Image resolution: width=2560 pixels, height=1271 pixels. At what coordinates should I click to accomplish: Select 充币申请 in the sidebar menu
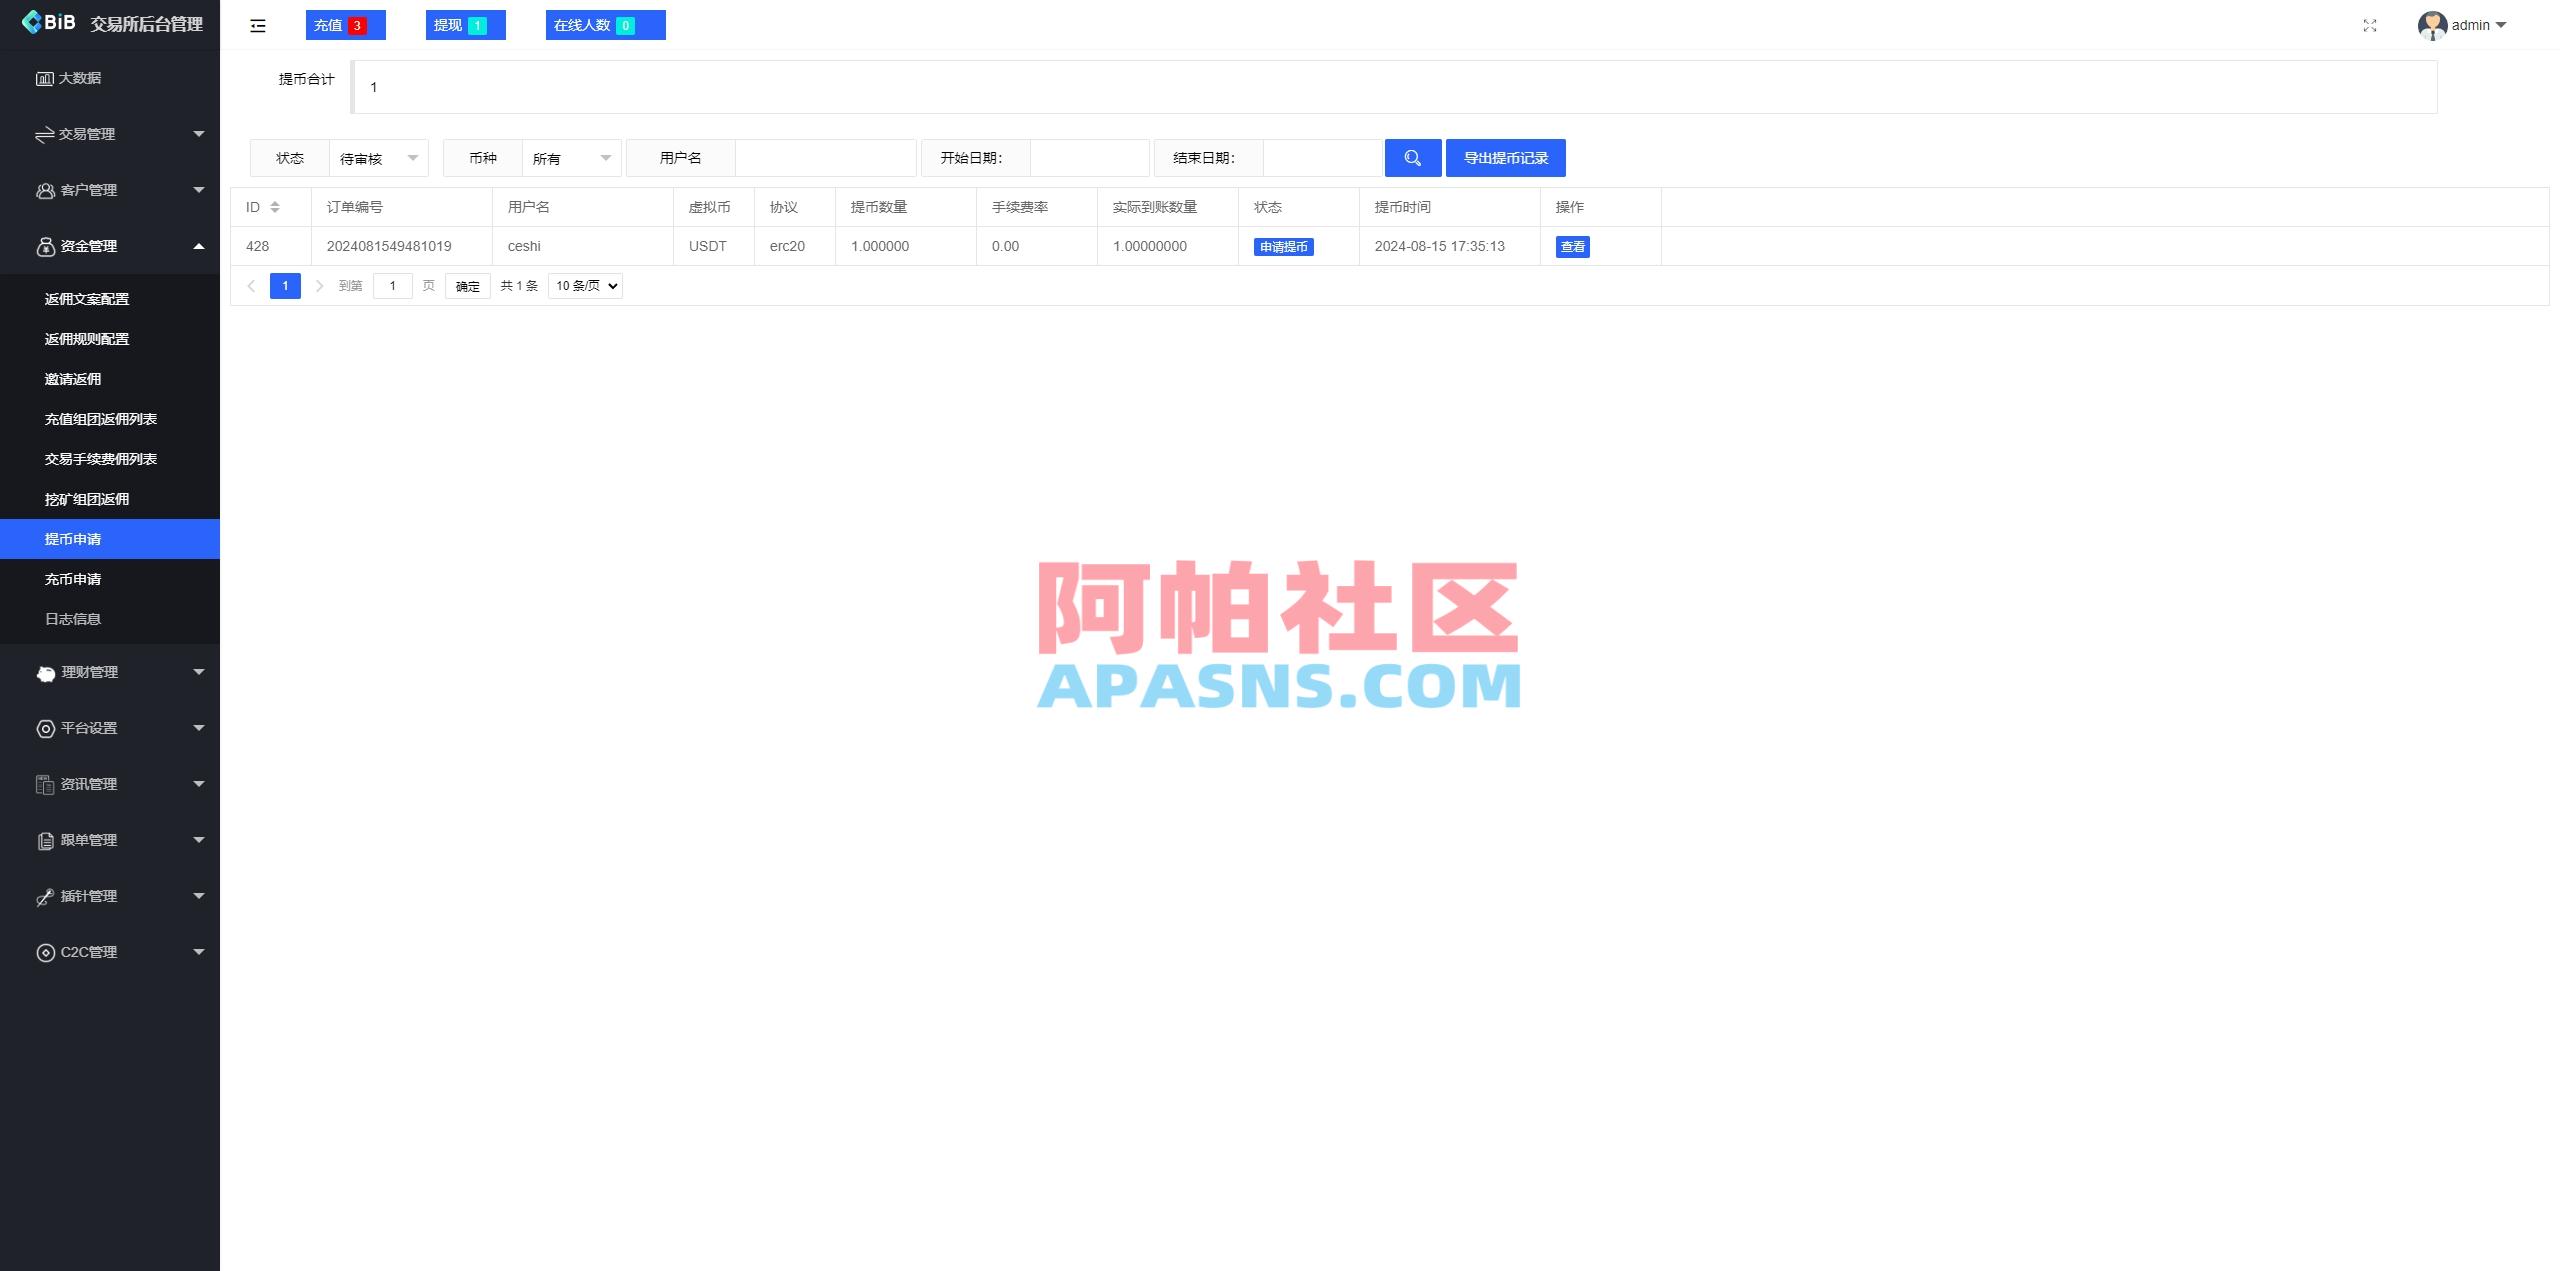74,578
